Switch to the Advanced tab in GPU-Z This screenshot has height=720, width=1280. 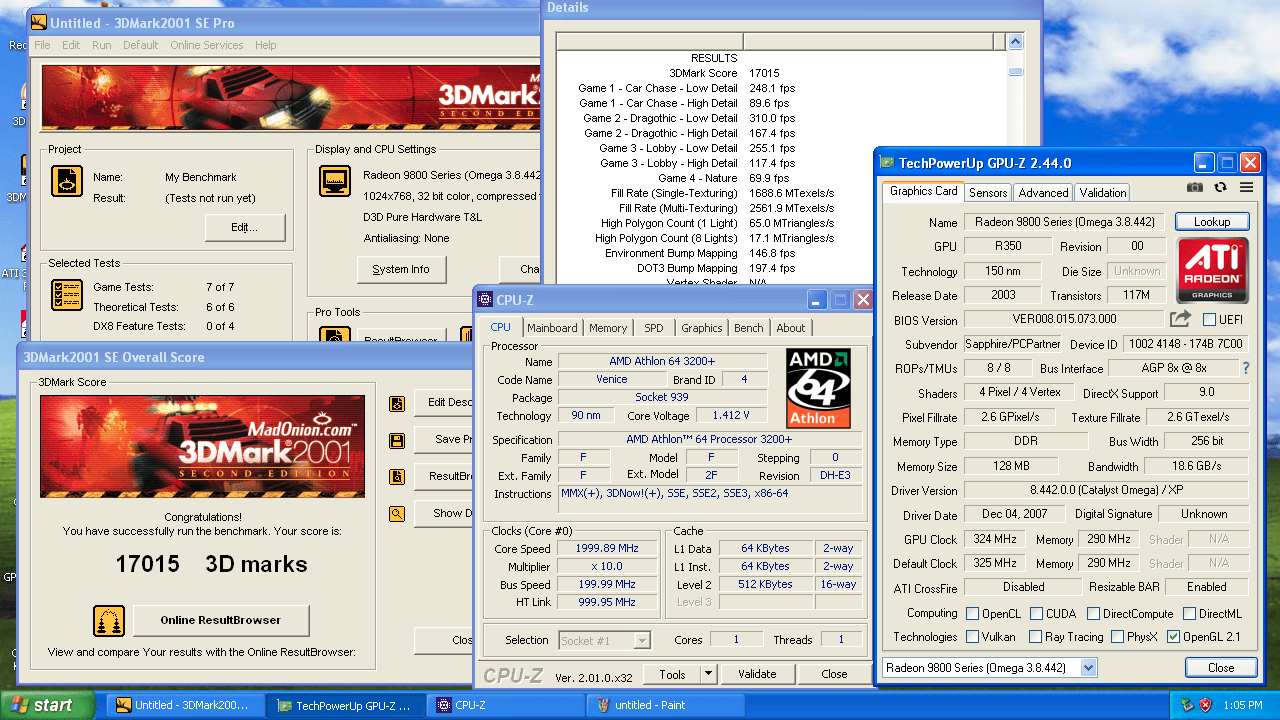pyautogui.click(x=1043, y=192)
